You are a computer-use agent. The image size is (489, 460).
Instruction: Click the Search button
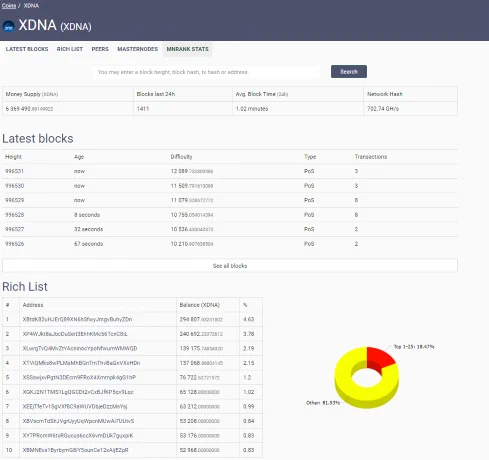pos(349,71)
